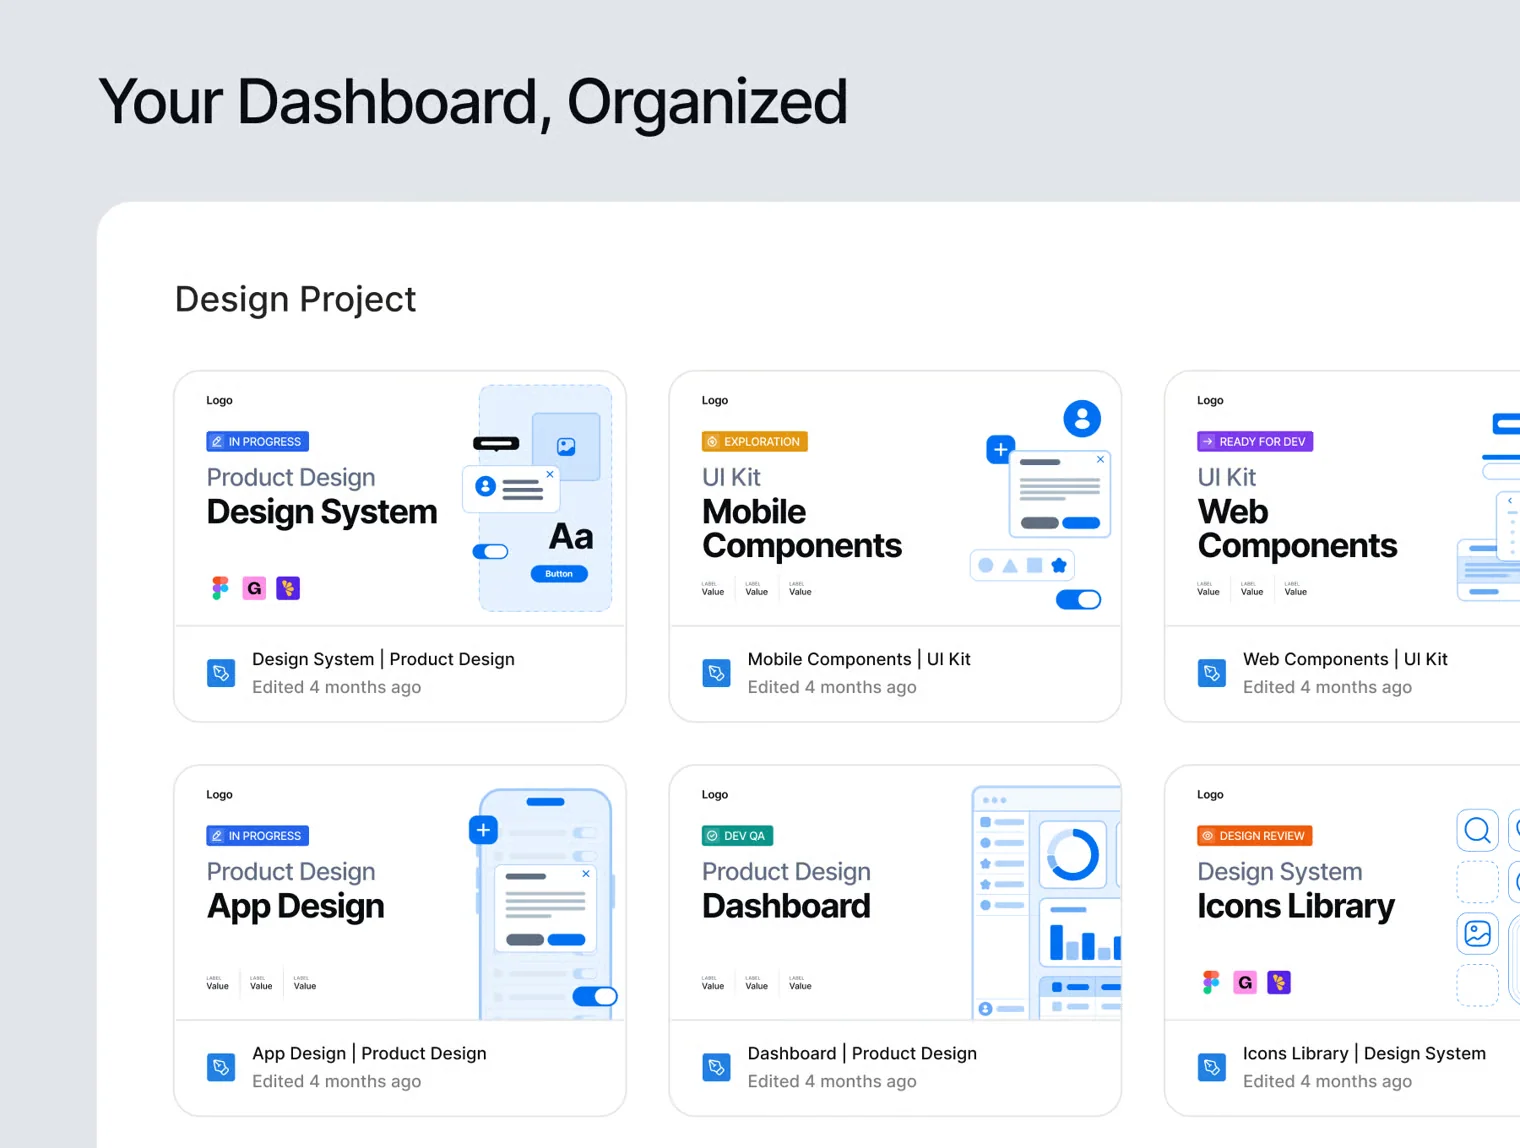Image resolution: width=1520 pixels, height=1148 pixels.
Task: Open the Icons Library | Design System file link
Action: [1364, 1053]
